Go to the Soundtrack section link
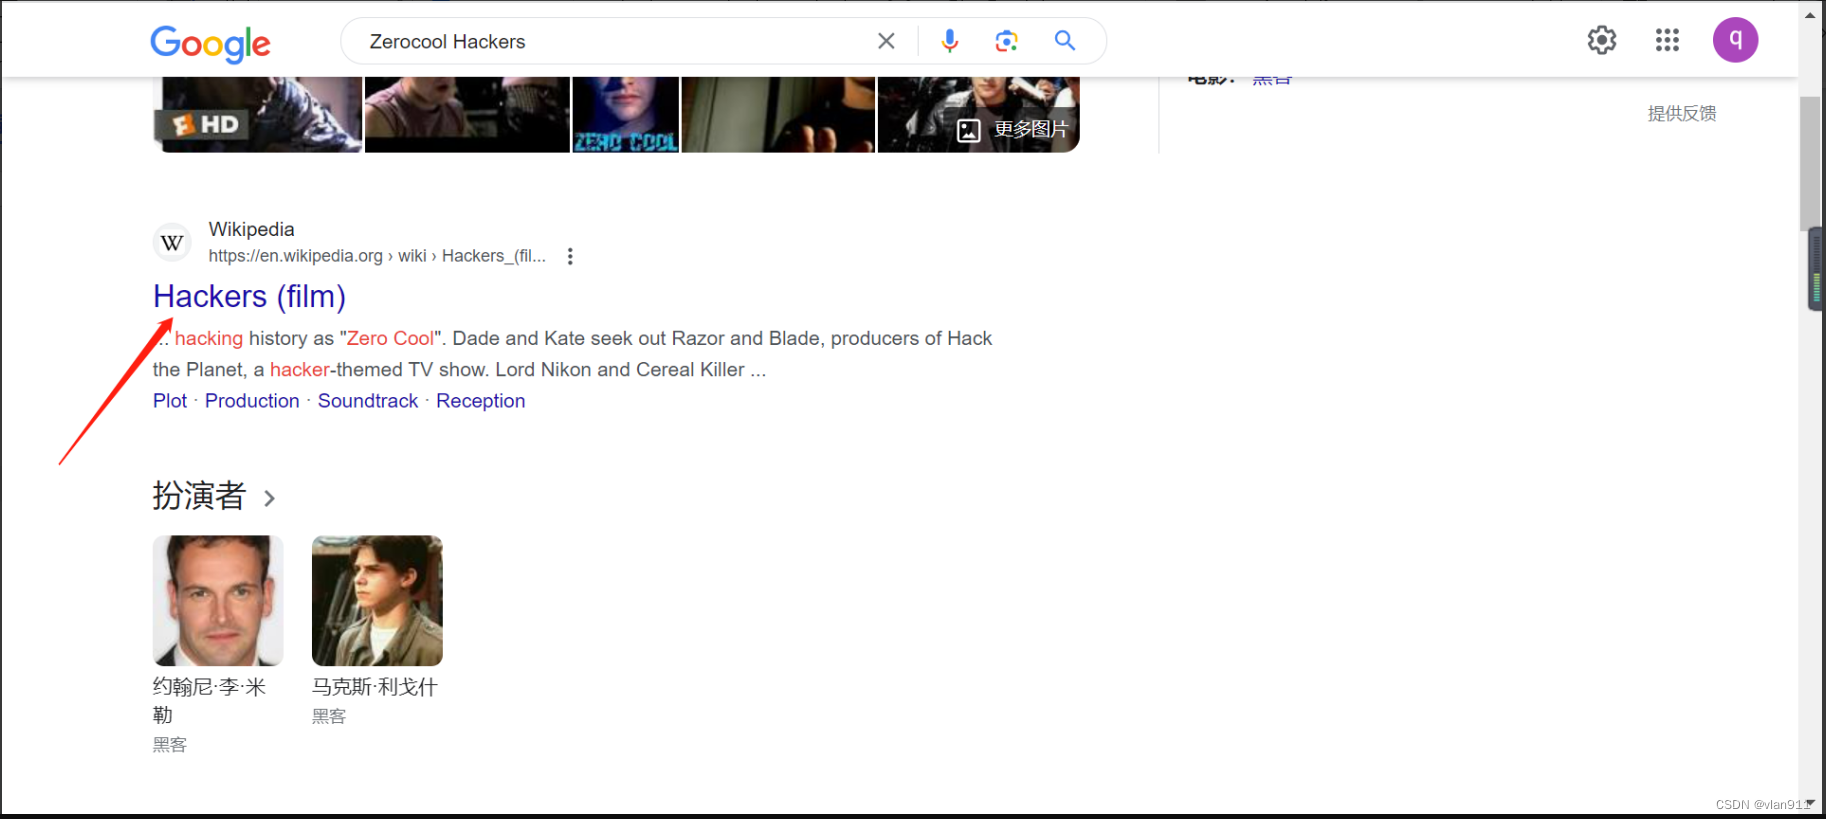This screenshot has height=819, width=1826. pos(368,401)
